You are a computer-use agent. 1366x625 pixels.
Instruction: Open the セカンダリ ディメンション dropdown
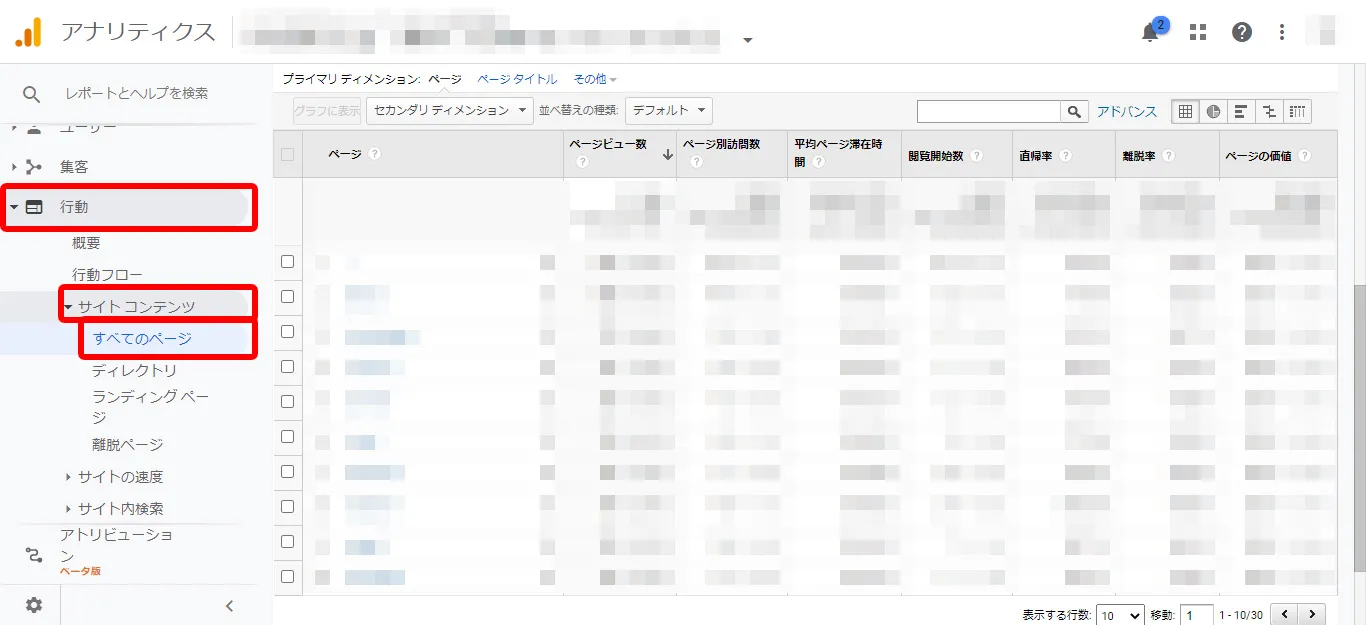pyautogui.click(x=449, y=111)
